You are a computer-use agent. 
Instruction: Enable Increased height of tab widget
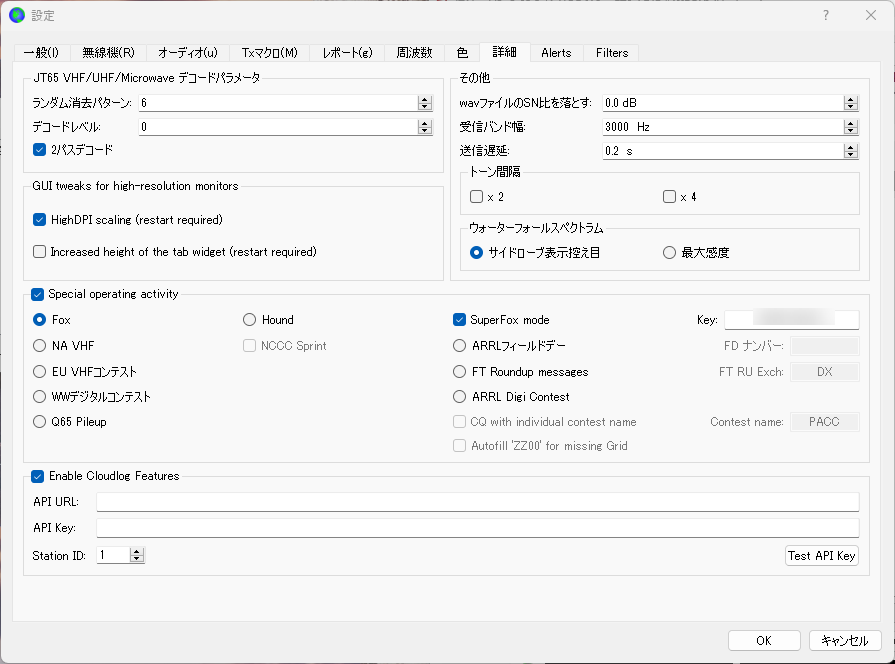point(39,252)
